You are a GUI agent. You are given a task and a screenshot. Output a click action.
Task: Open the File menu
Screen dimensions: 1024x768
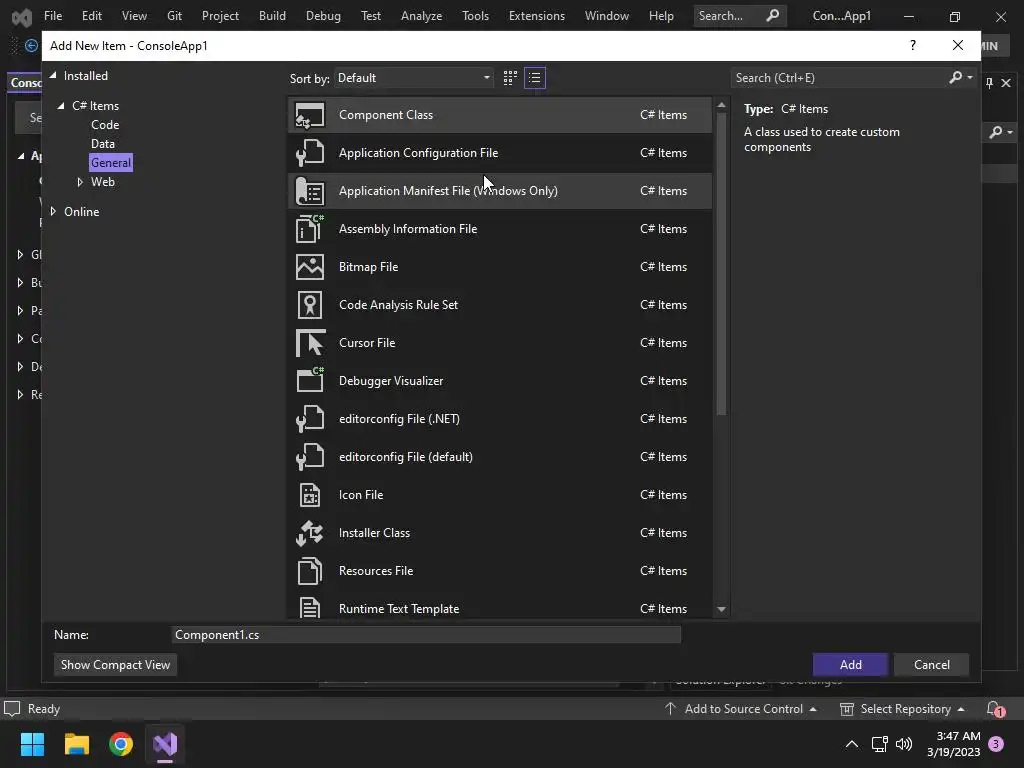[53, 16]
